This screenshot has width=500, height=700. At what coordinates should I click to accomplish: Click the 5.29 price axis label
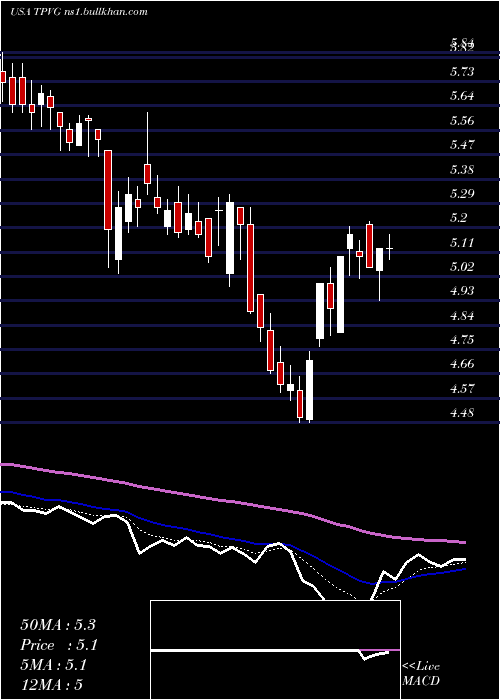click(462, 193)
